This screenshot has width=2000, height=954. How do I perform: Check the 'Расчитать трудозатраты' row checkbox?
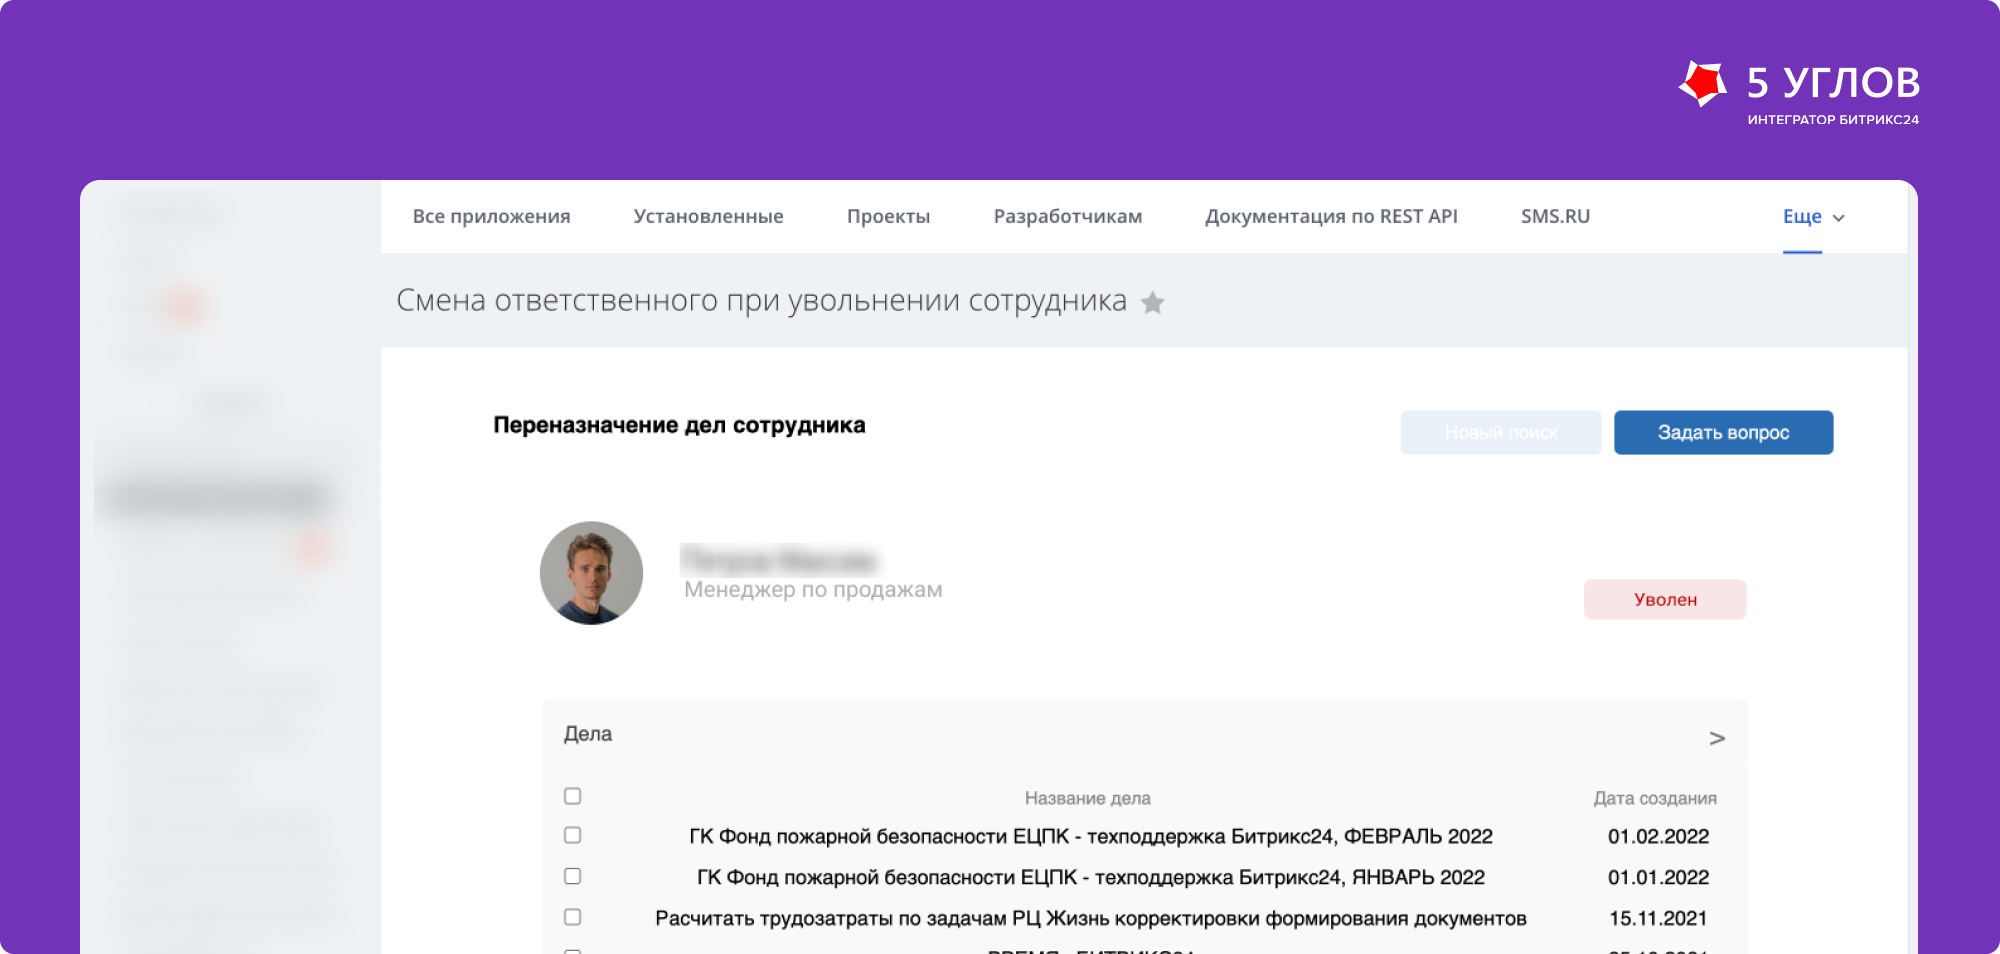(x=572, y=917)
